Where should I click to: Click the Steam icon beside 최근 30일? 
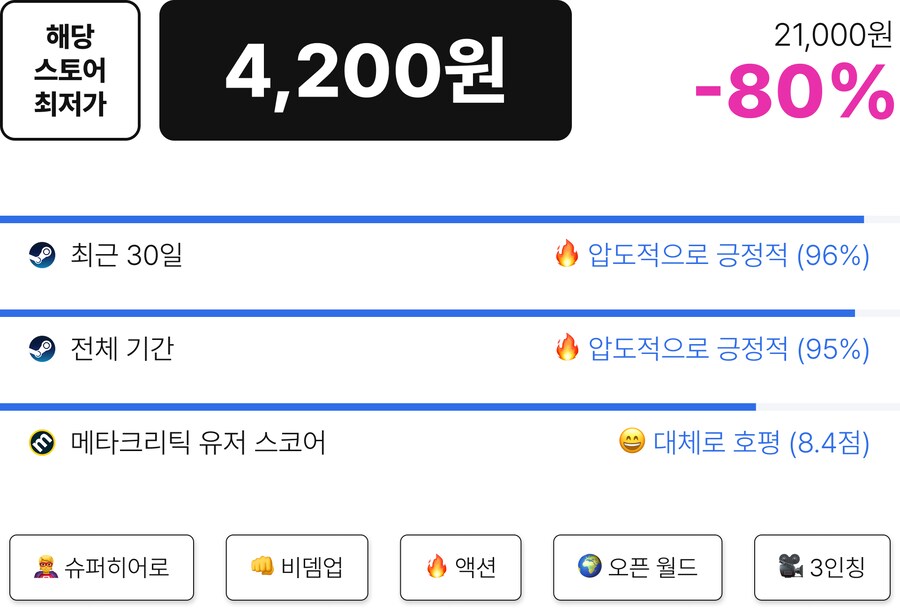[42, 256]
